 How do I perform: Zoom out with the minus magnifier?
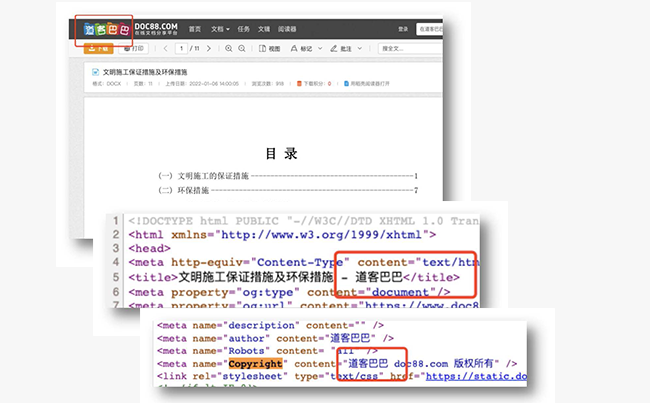tap(242, 49)
